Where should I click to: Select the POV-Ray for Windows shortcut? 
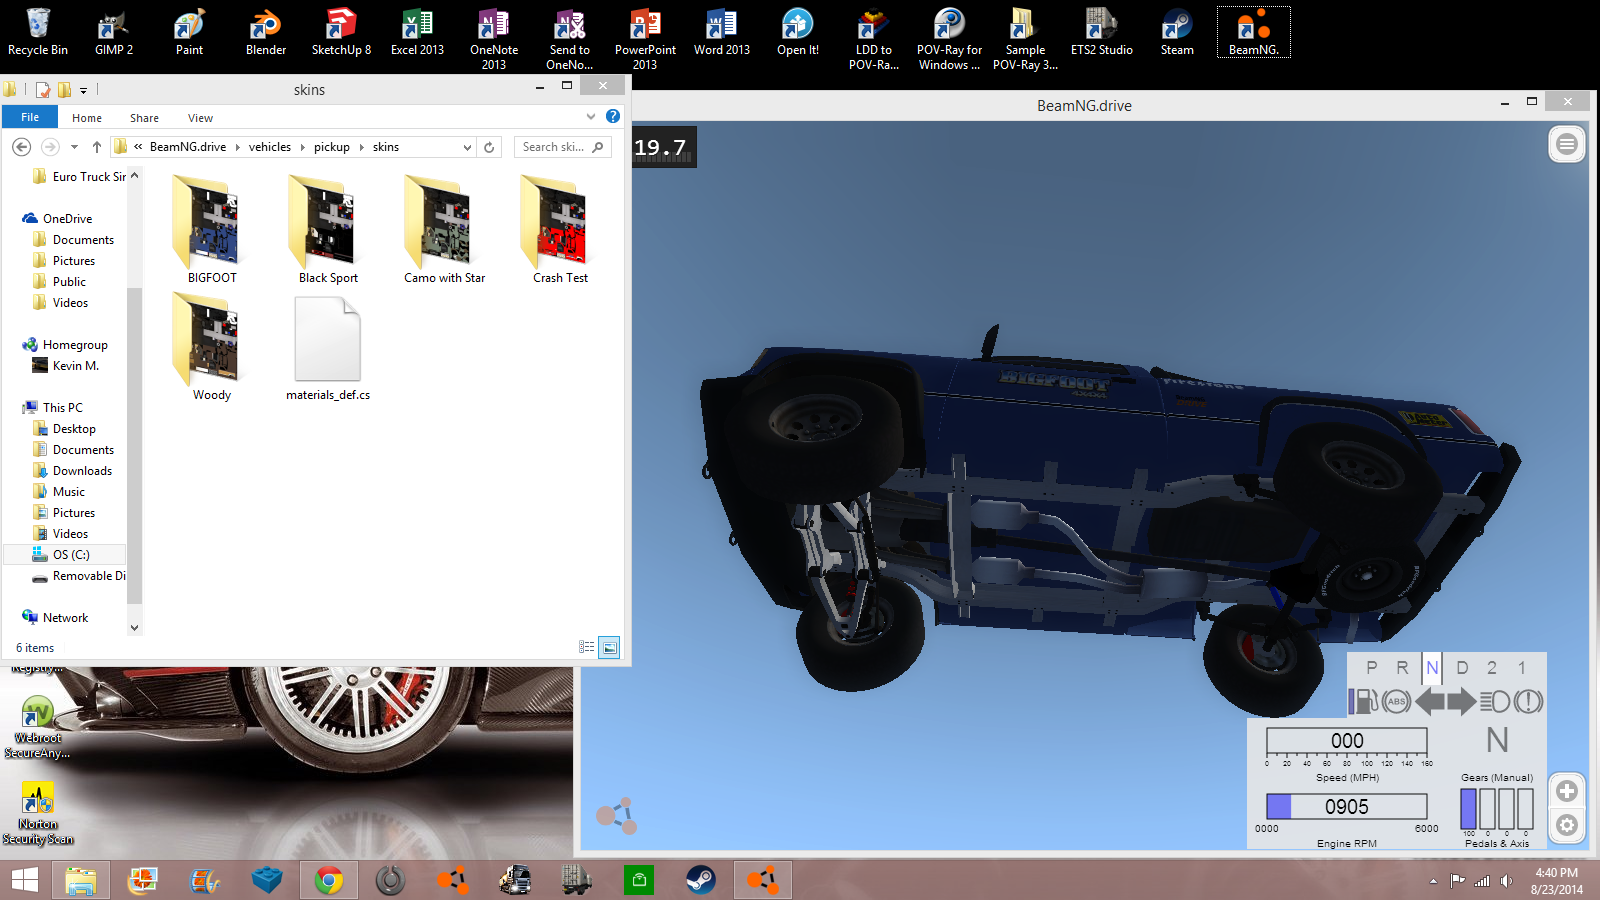(949, 40)
